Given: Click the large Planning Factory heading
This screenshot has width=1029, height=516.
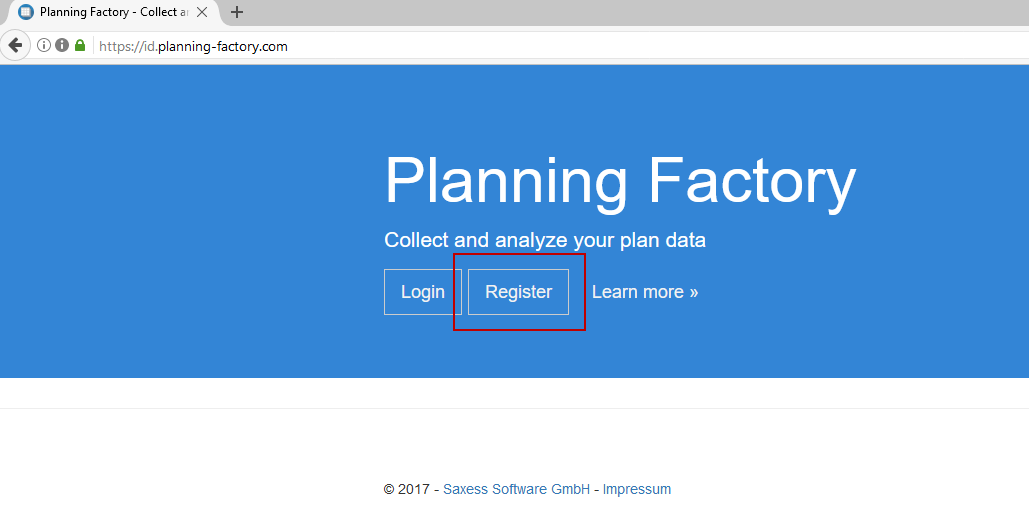Looking at the screenshot, I should click(x=620, y=181).
